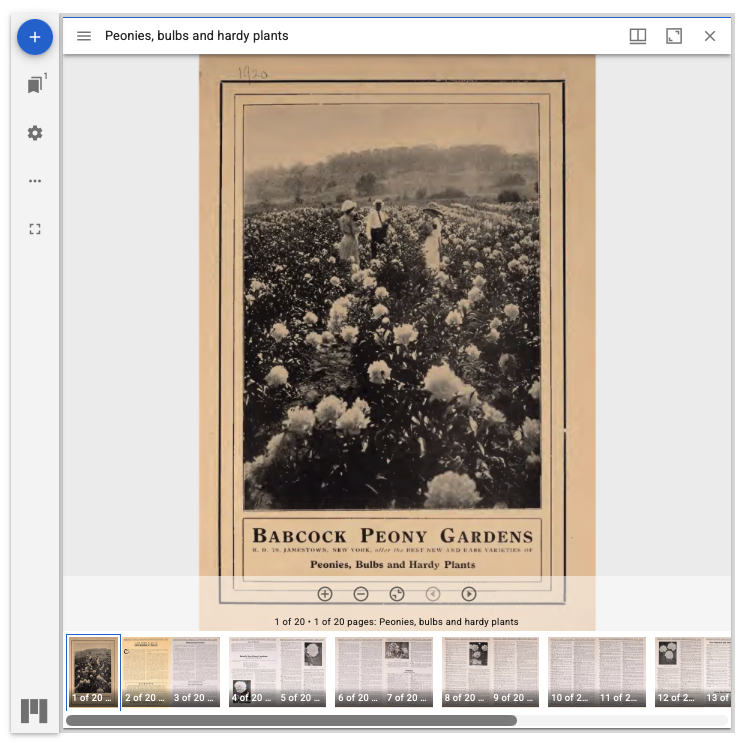This screenshot has height=743, width=754.
Task: Select thumbnail 11 of 20
Action: point(622,672)
